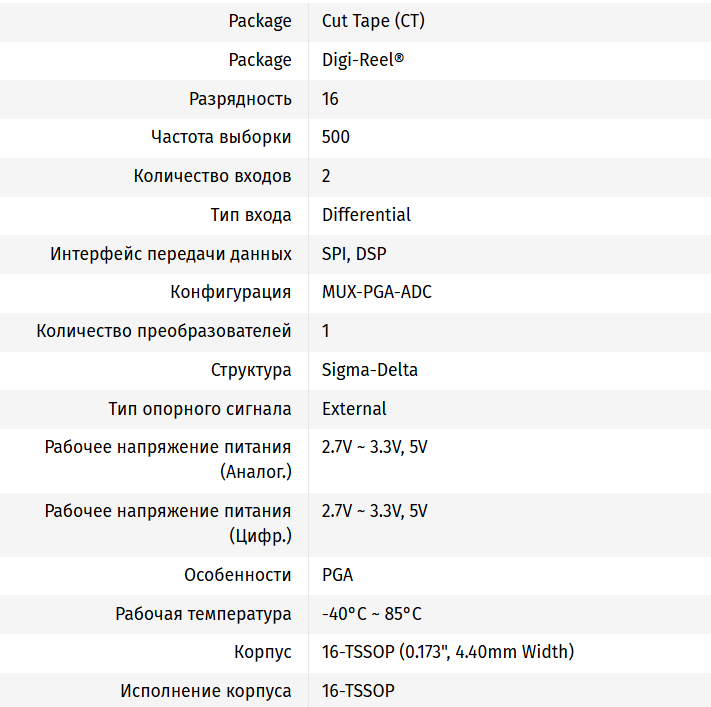Select the '-40°C ~ 85°C' temperature value
This screenshot has width=711, height=707.
372,614
